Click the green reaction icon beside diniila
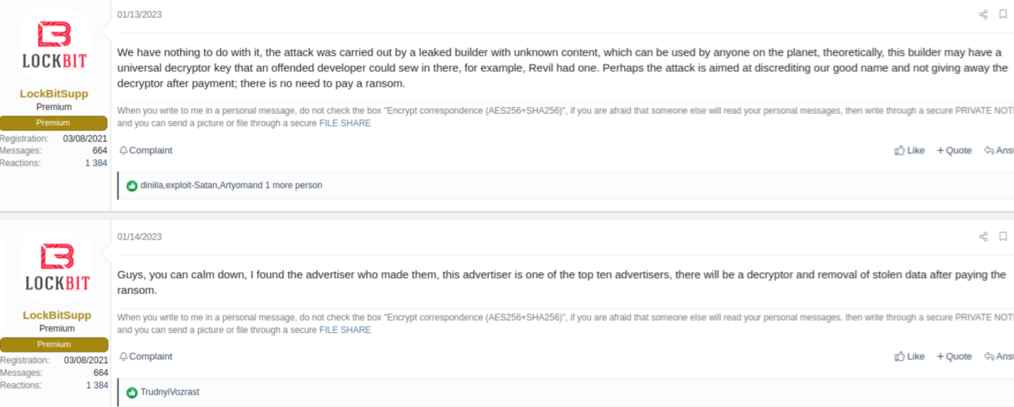 tap(132, 186)
